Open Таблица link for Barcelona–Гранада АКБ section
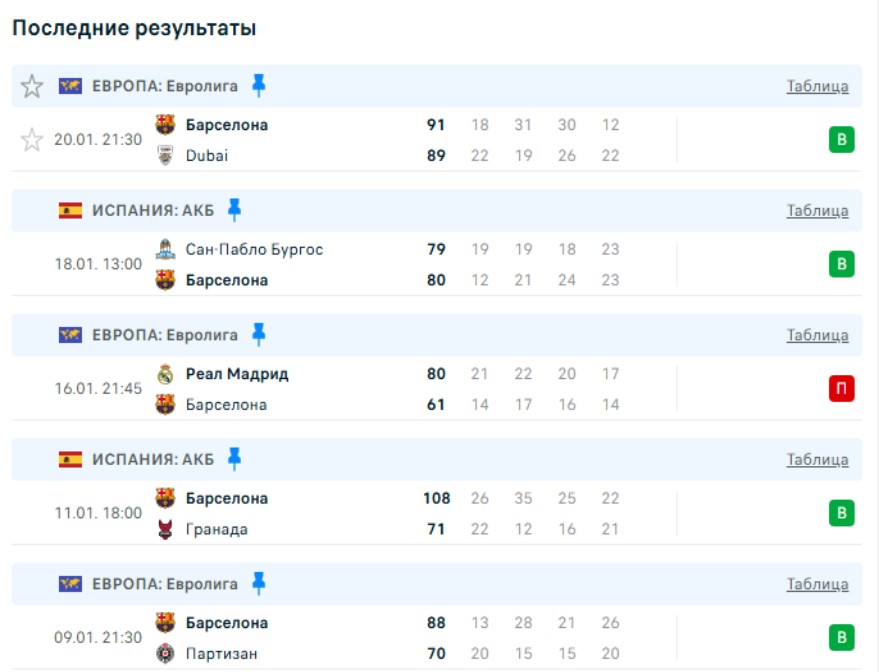The image size is (879, 672). click(x=817, y=460)
